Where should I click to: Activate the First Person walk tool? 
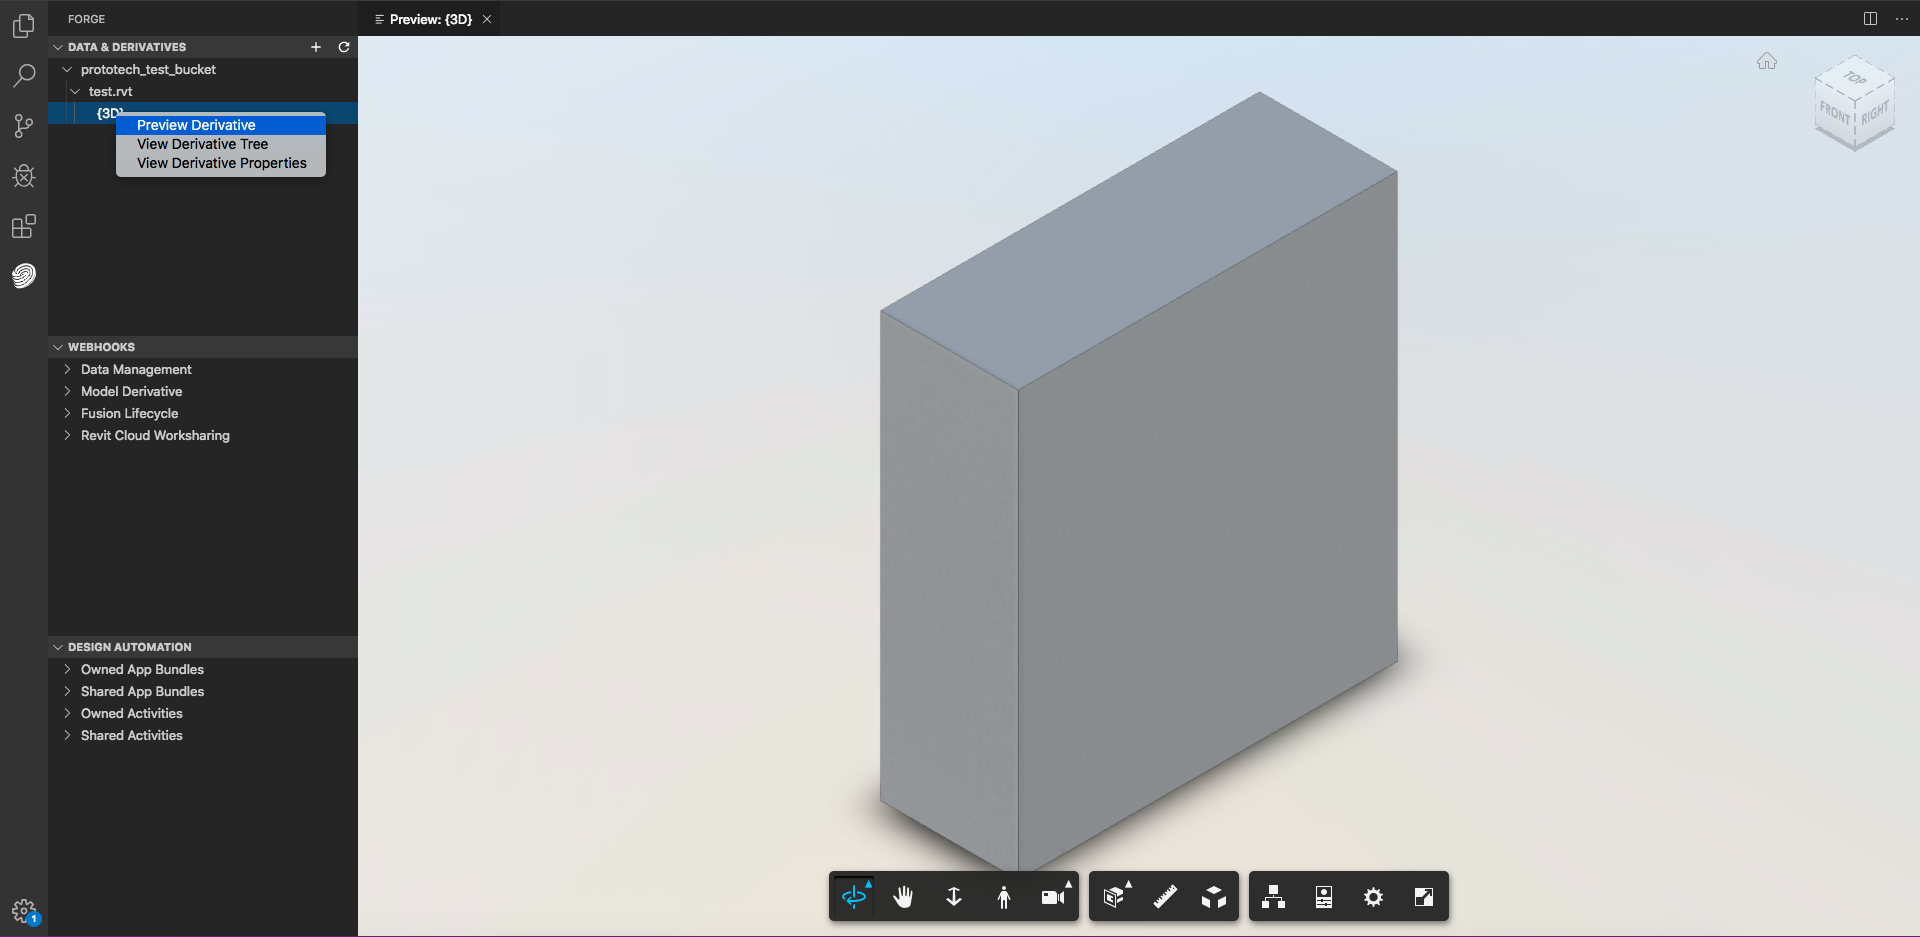tap(1004, 897)
